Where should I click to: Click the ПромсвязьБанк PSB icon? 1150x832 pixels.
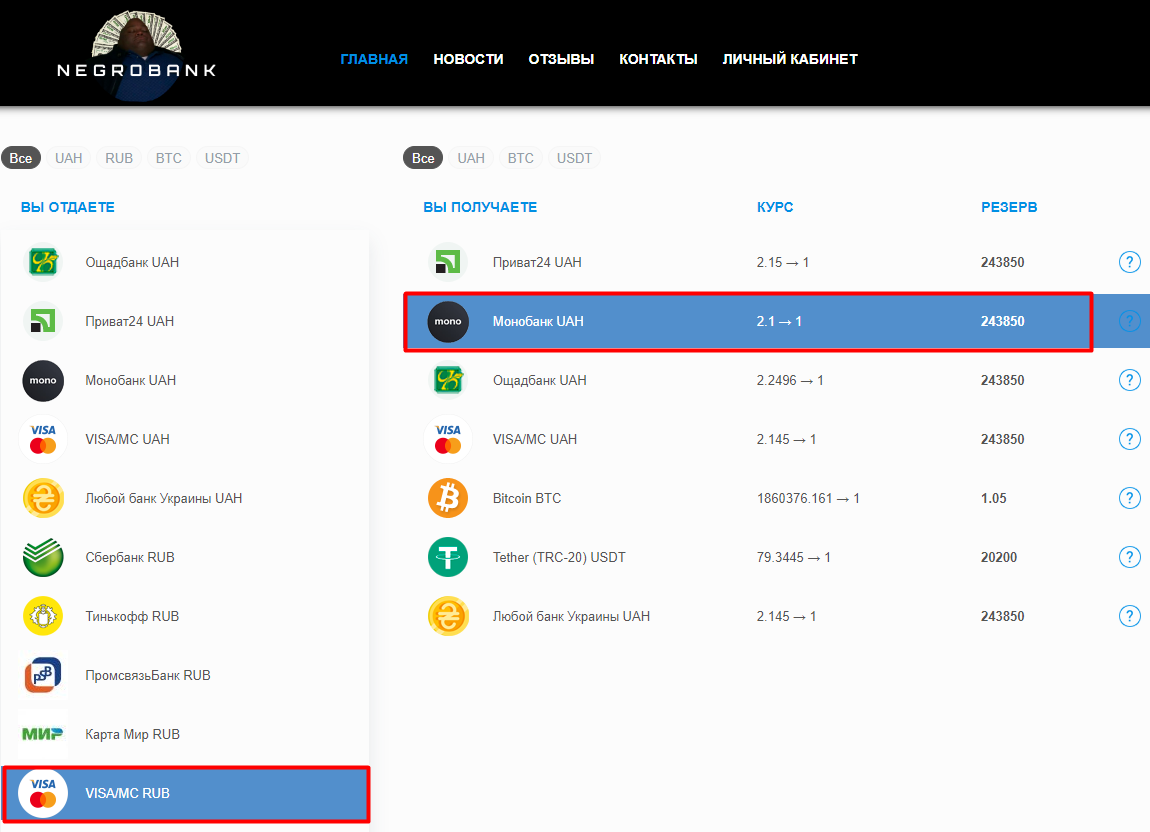pyautogui.click(x=43, y=675)
